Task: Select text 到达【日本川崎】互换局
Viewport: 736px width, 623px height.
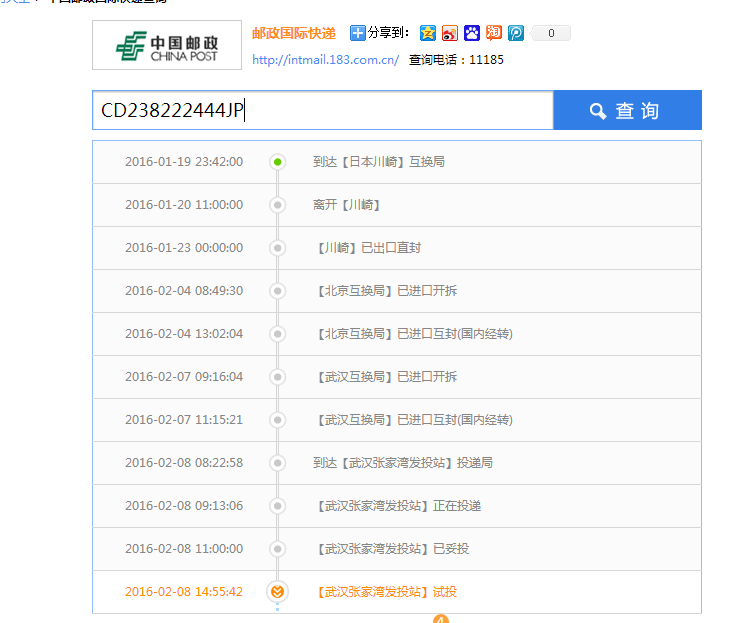Action: (379, 162)
